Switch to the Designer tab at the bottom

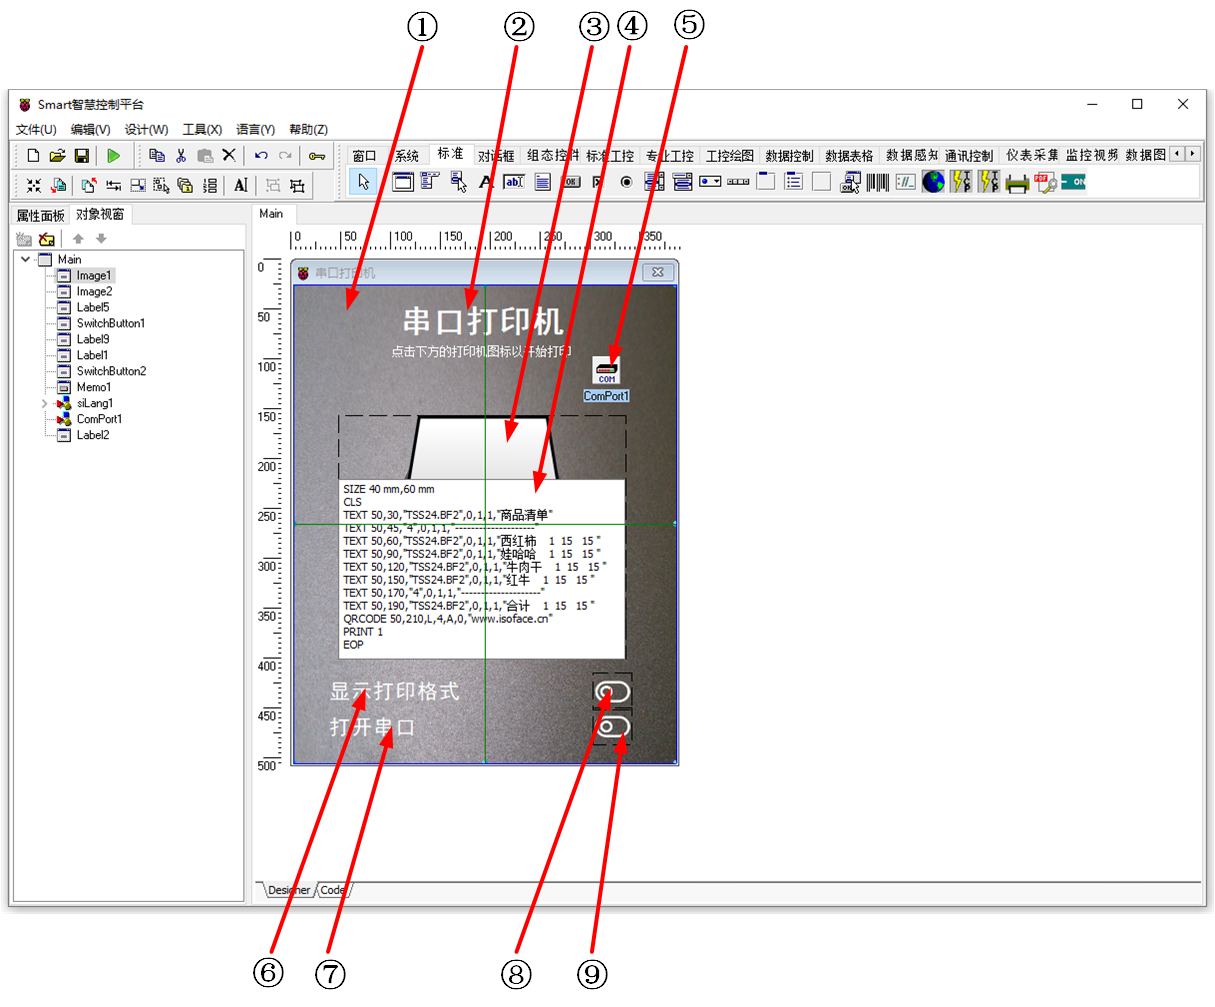(288, 890)
